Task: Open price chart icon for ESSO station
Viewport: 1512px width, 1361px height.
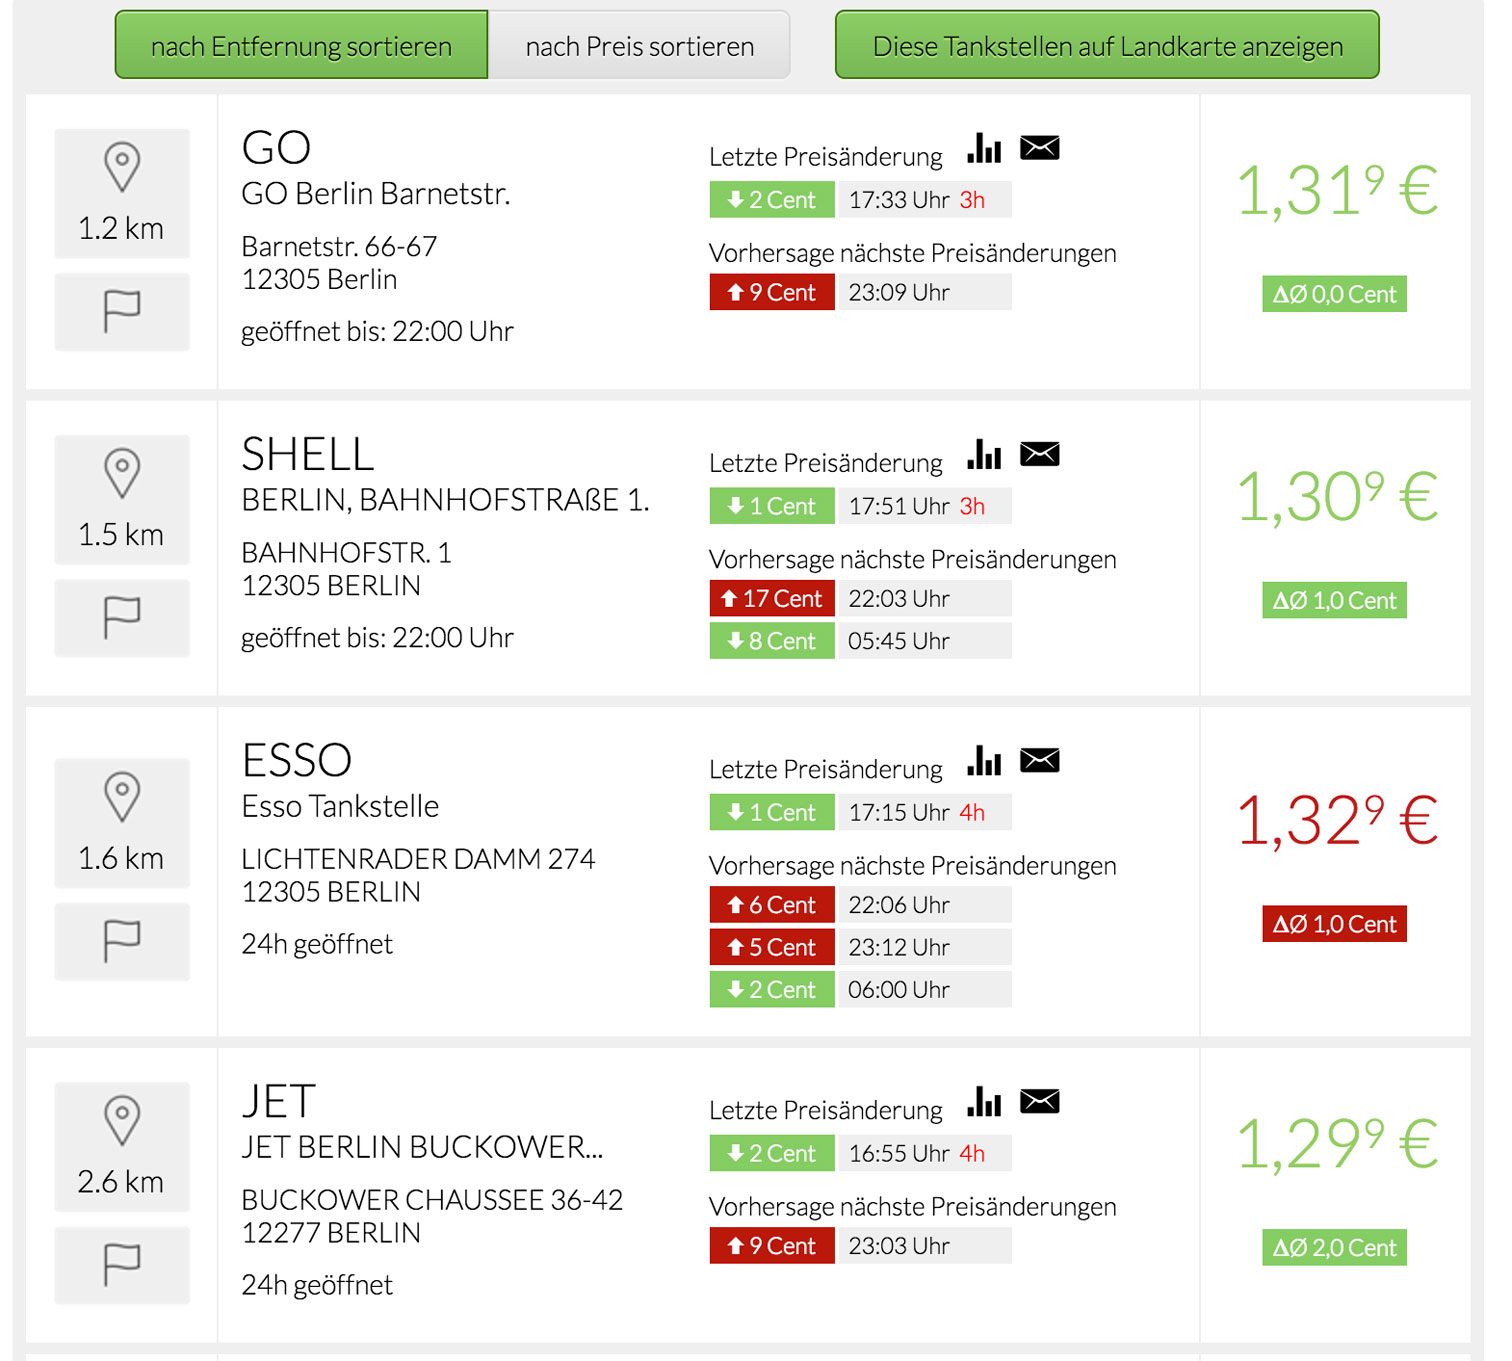Action: click(x=984, y=760)
